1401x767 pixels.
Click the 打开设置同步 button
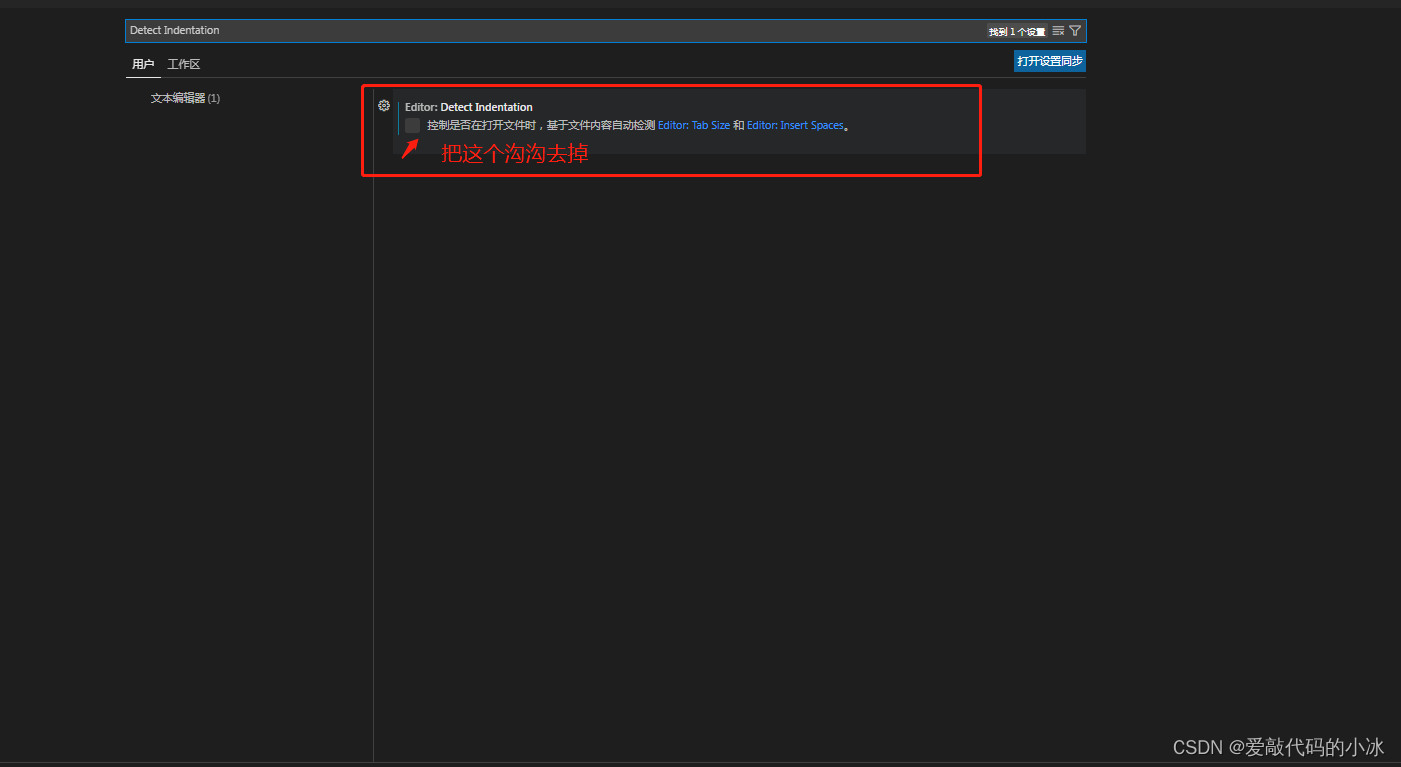coord(1050,61)
